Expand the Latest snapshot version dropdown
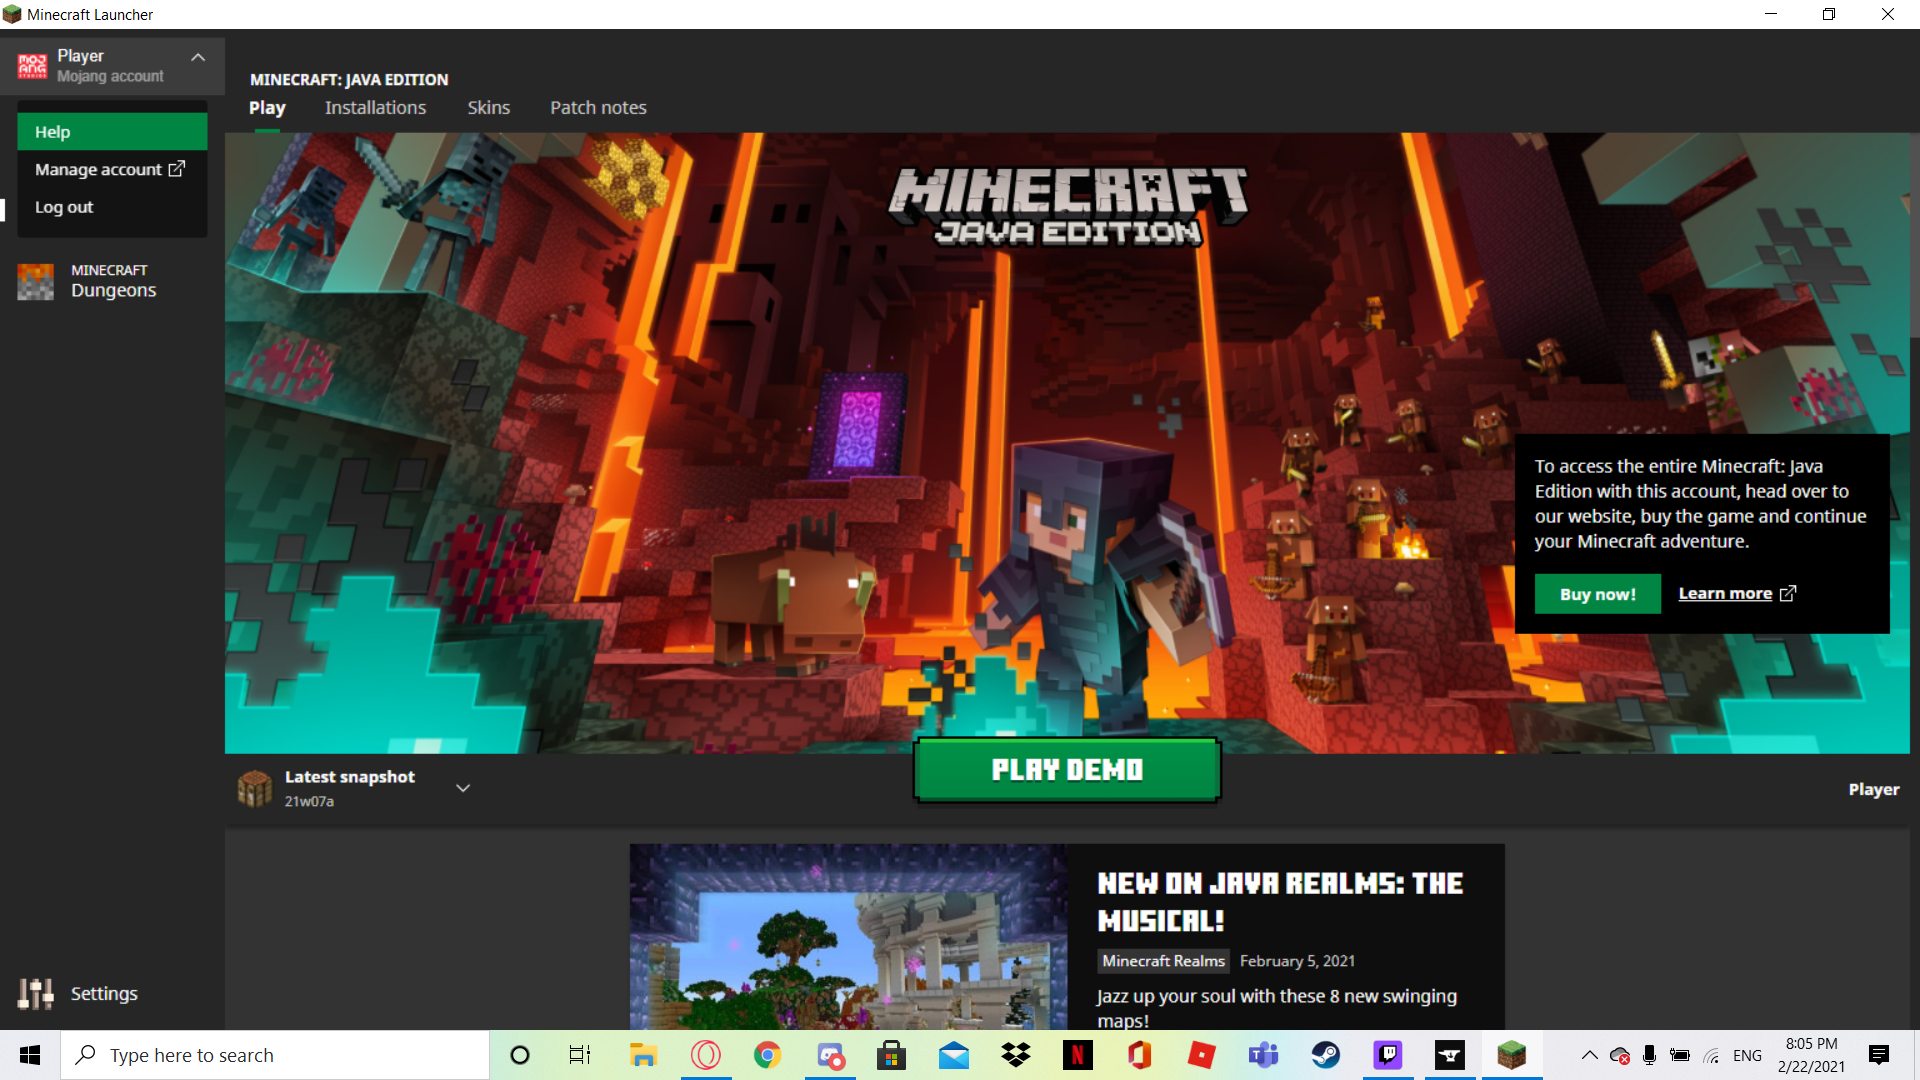The width and height of the screenshot is (1920, 1080). [463, 788]
